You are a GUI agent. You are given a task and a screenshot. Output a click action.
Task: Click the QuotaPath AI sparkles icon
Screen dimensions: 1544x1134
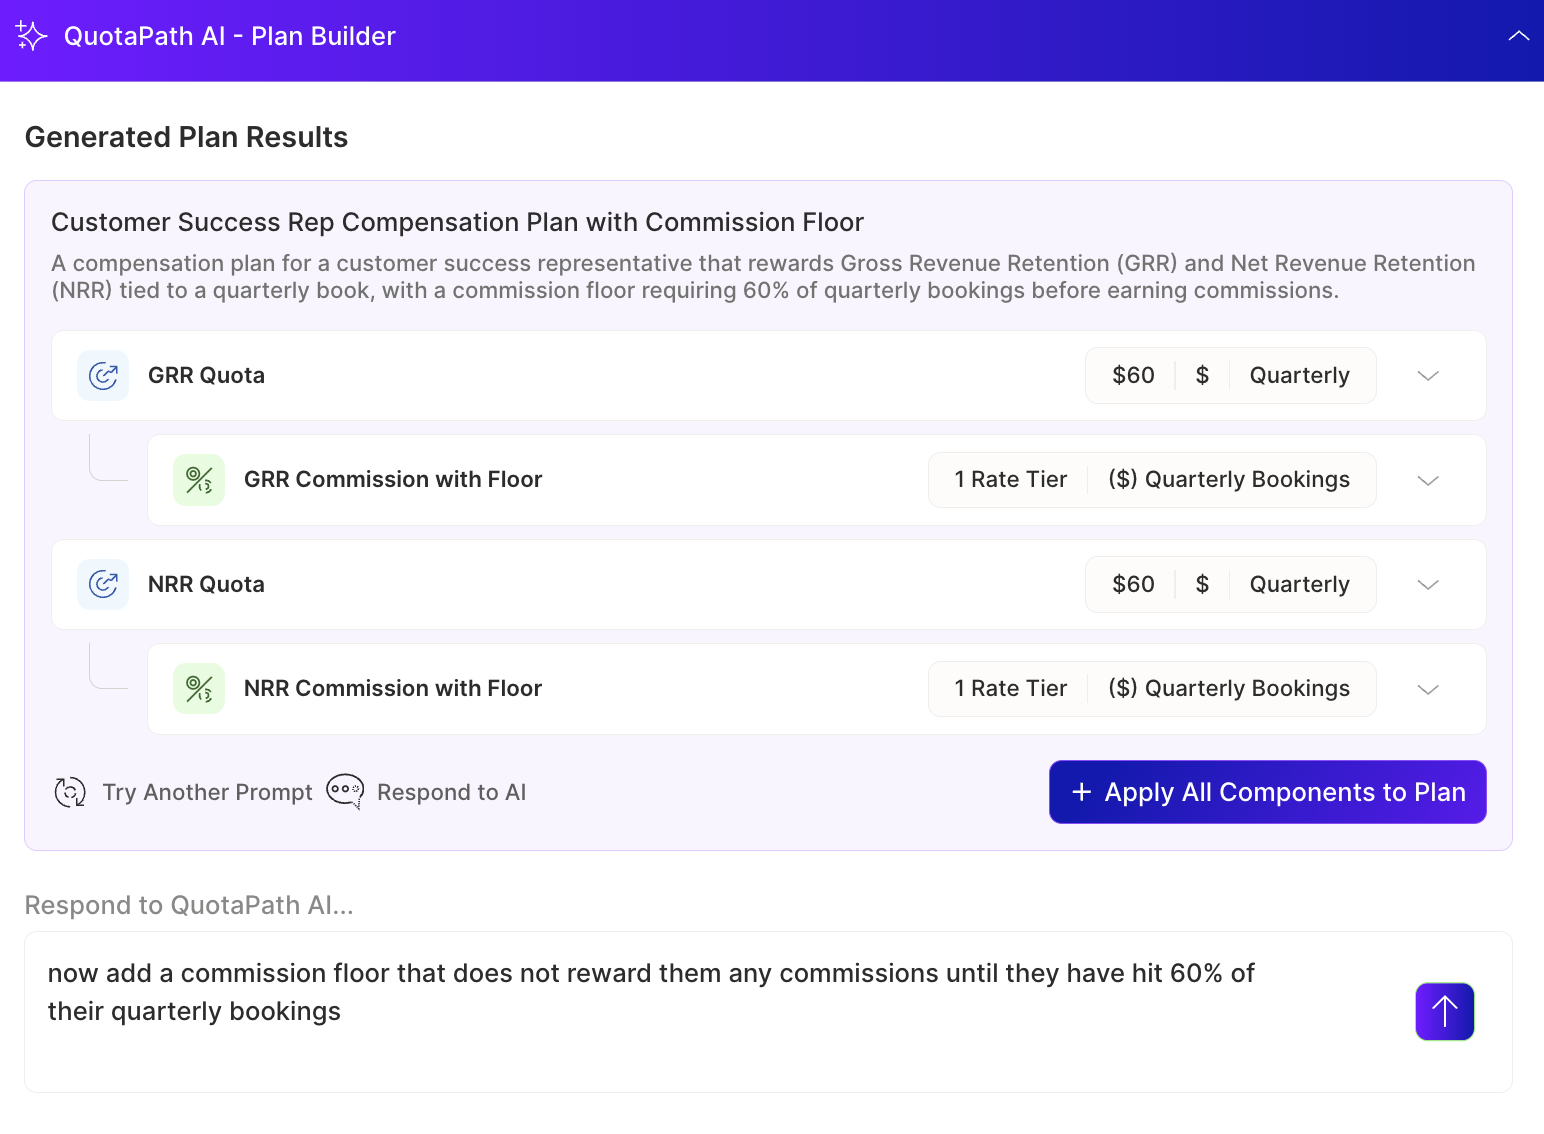click(31, 36)
